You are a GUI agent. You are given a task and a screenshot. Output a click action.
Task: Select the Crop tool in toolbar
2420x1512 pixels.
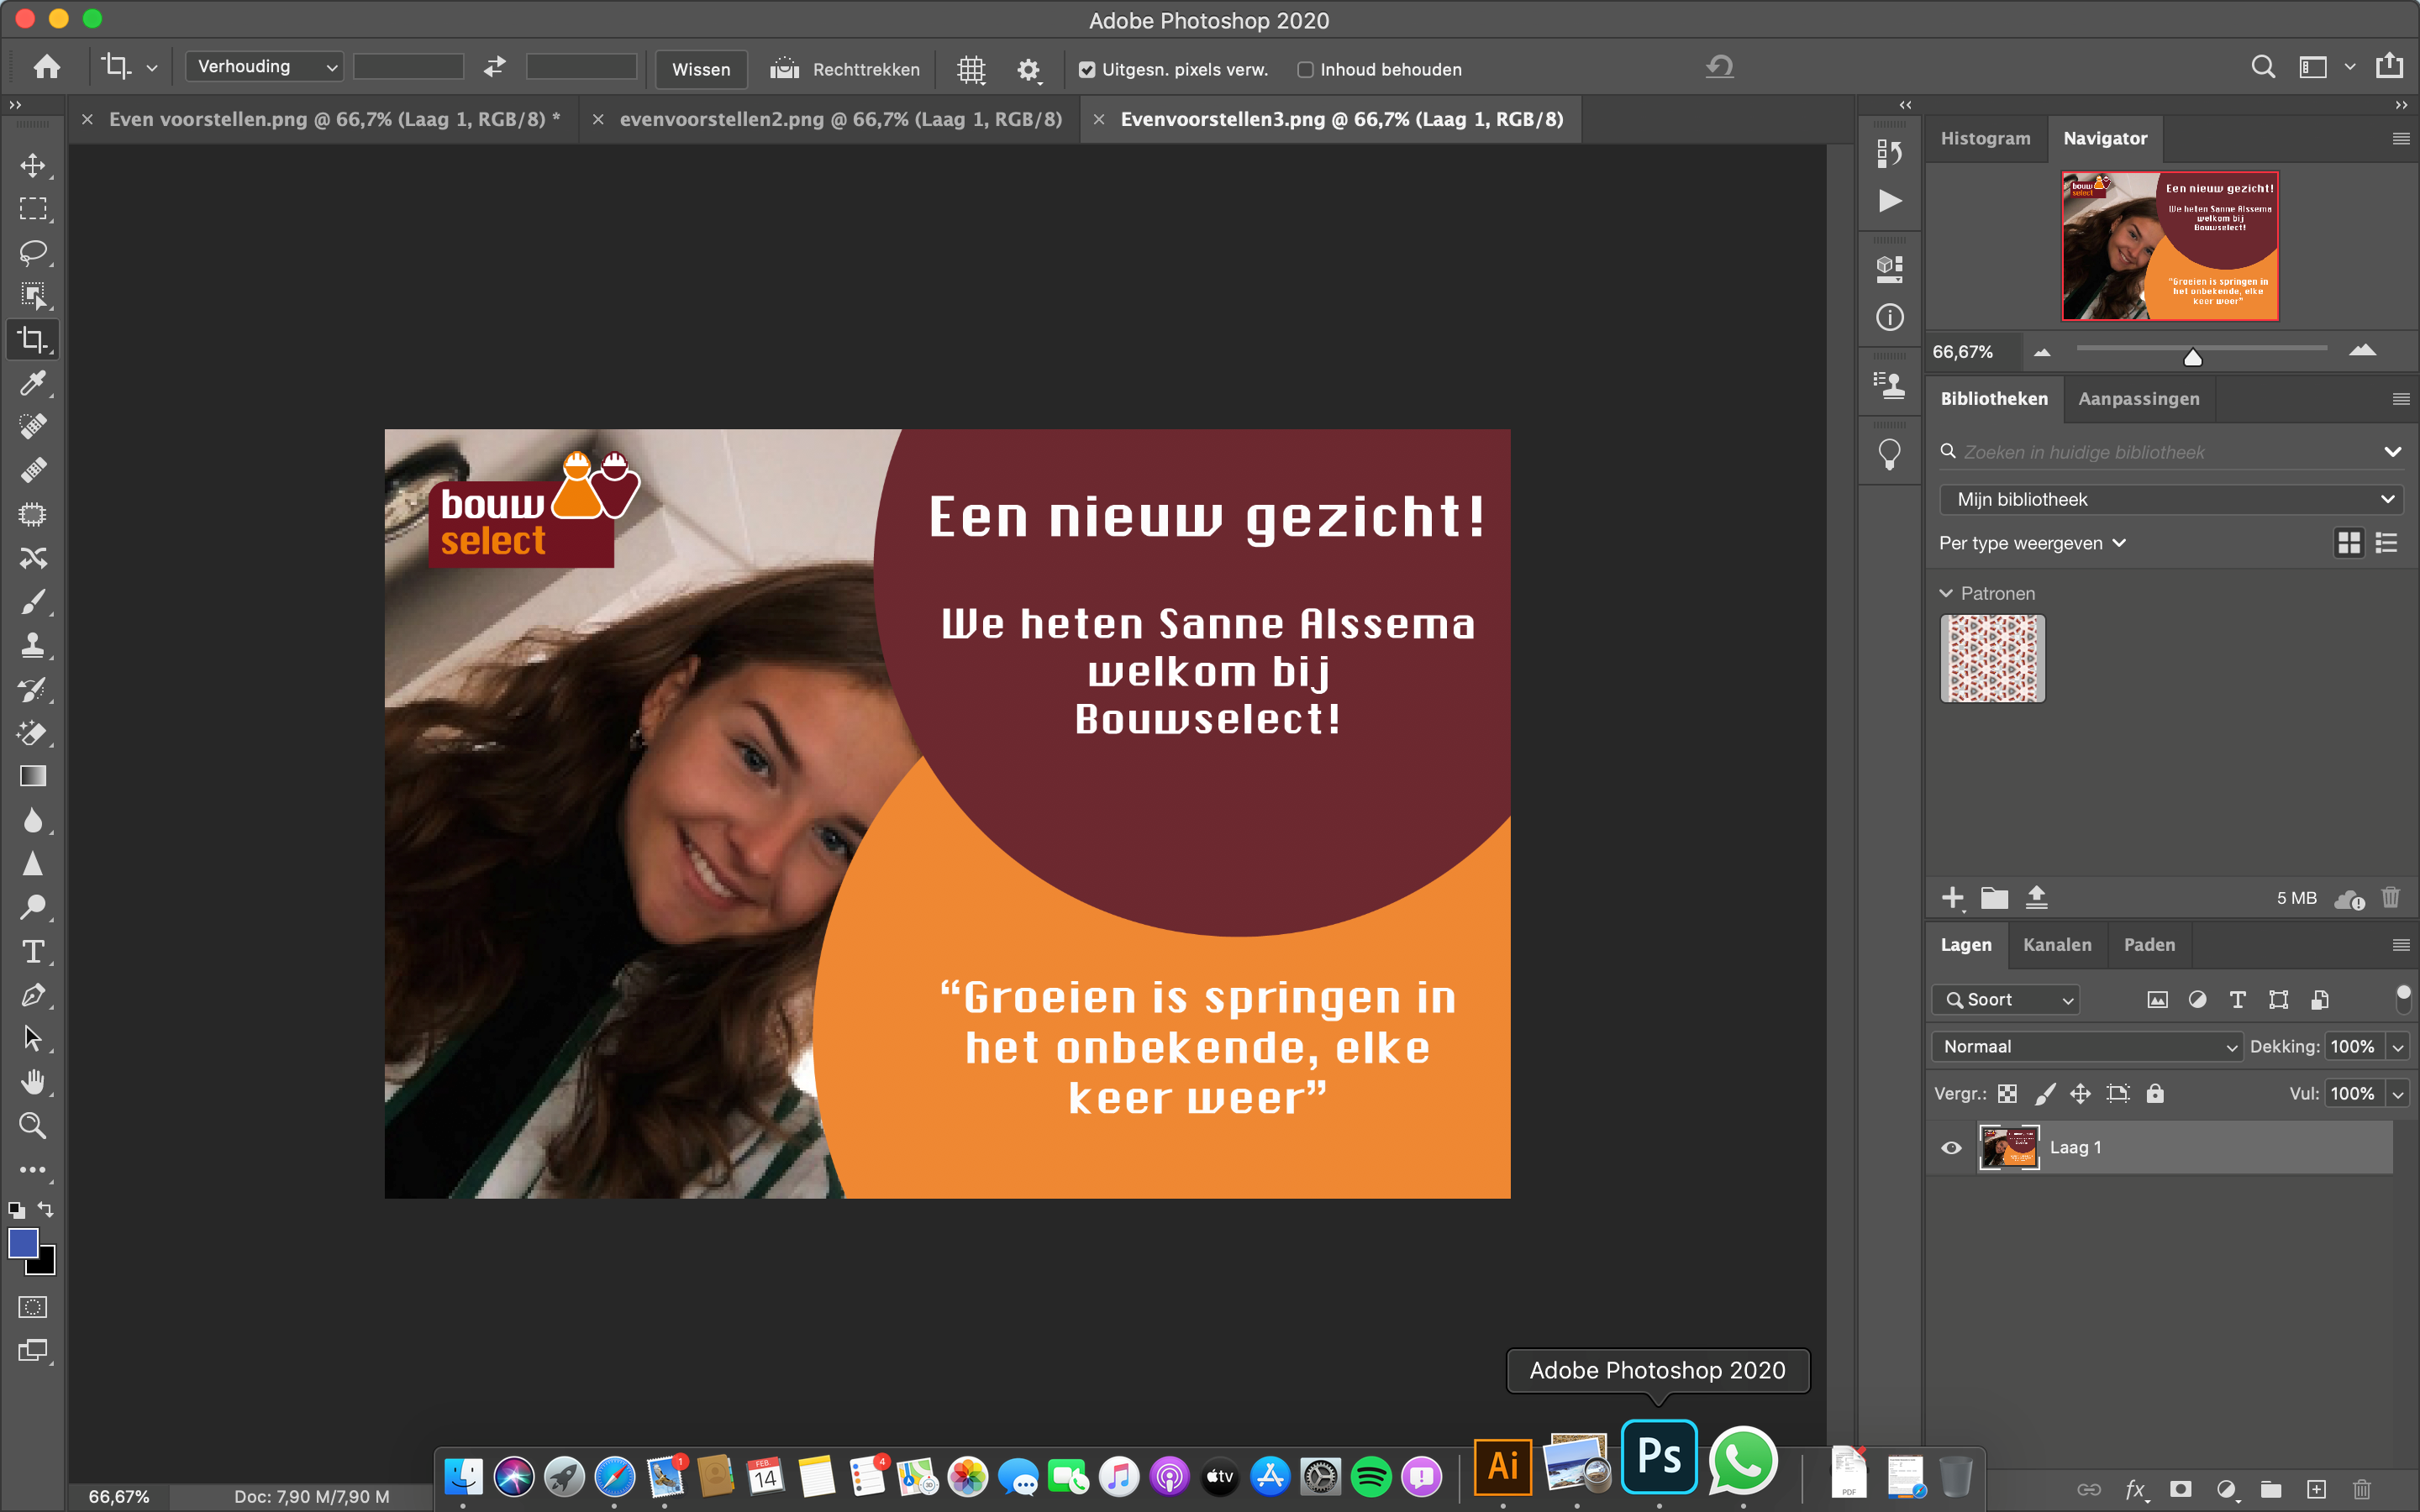(x=33, y=340)
